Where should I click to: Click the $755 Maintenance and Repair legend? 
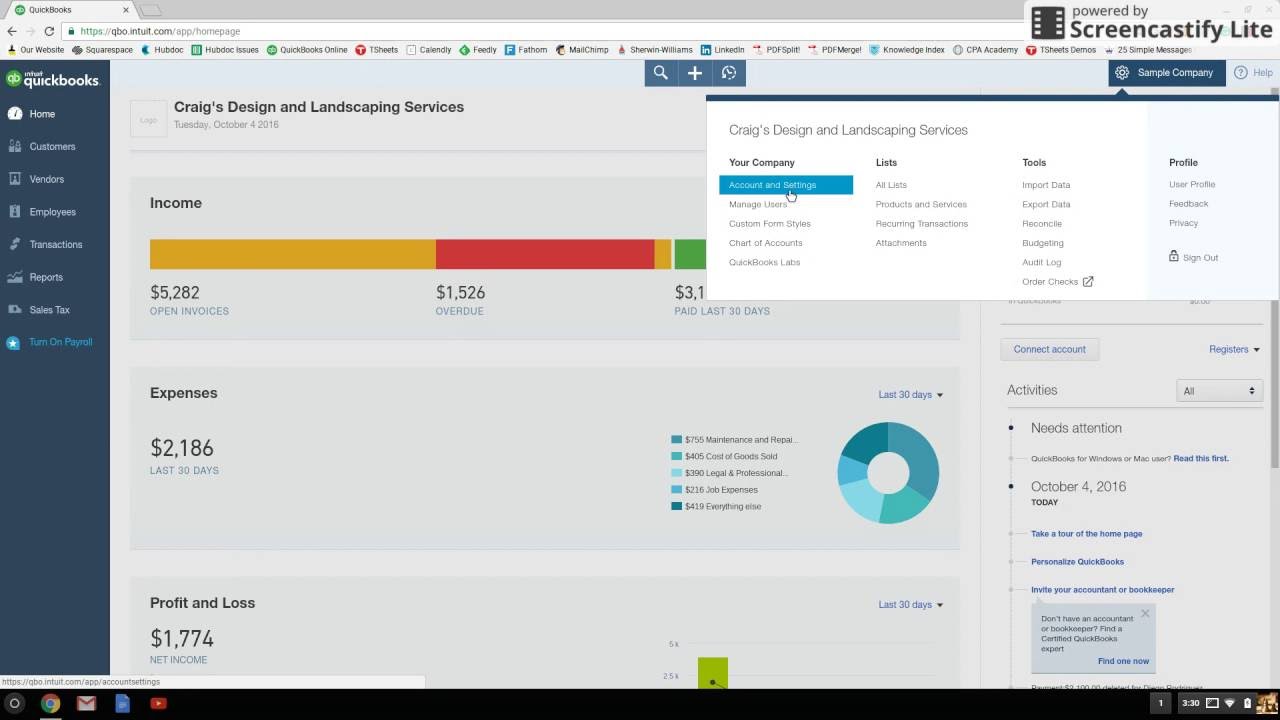pos(735,440)
